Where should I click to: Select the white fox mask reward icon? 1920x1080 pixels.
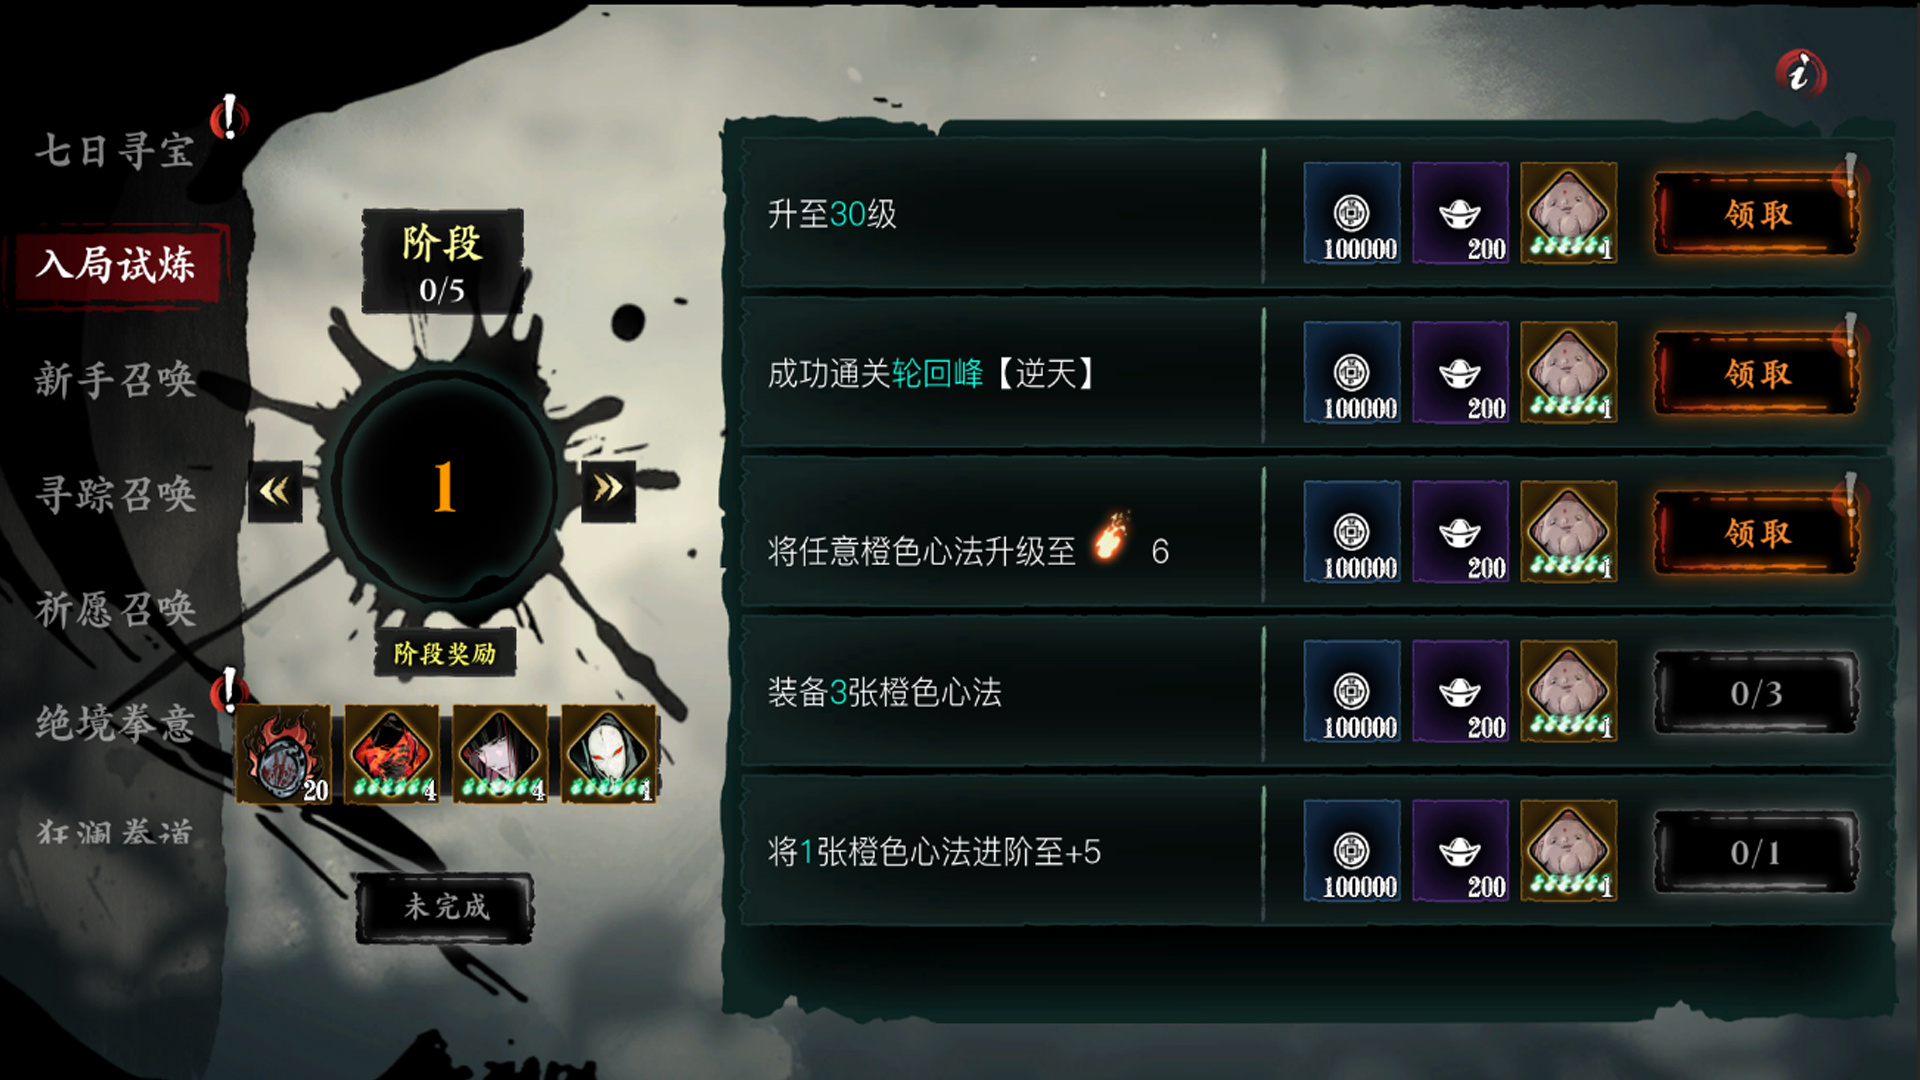609,754
